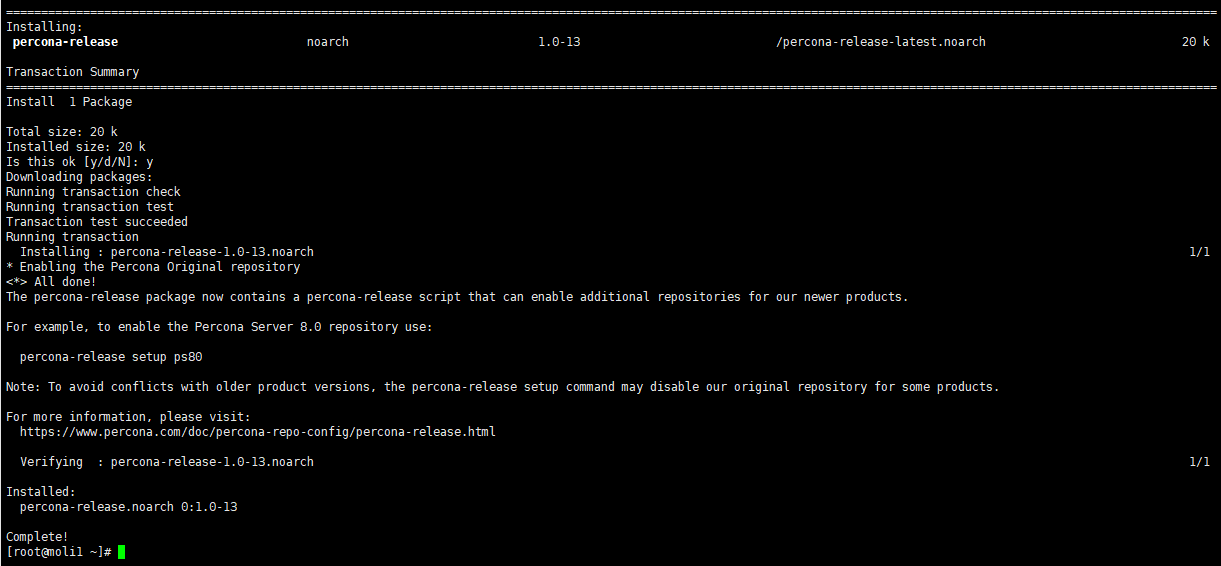Click '1/1' counter on the Installing line
Image resolution: width=1221 pixels, height=566 pixels.
(x=1199, y=252)
